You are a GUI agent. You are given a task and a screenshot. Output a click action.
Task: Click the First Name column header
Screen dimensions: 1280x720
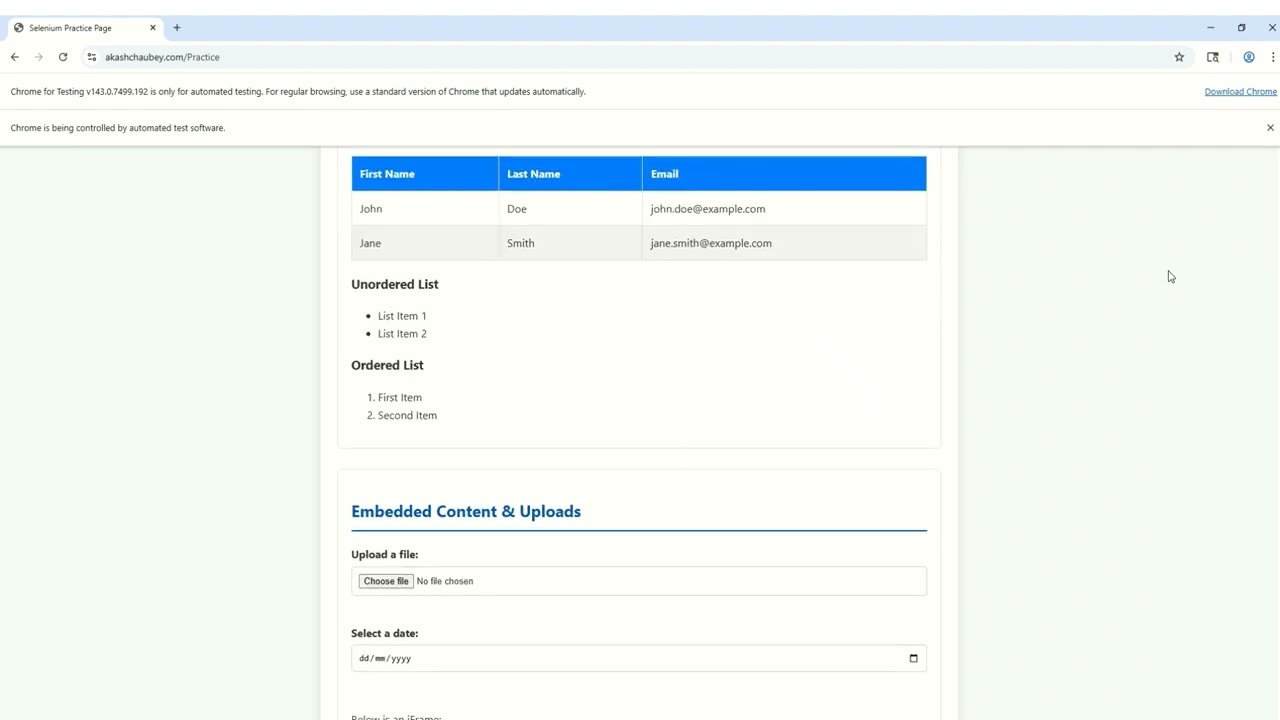pyautogui.click(x=425, y=174)
